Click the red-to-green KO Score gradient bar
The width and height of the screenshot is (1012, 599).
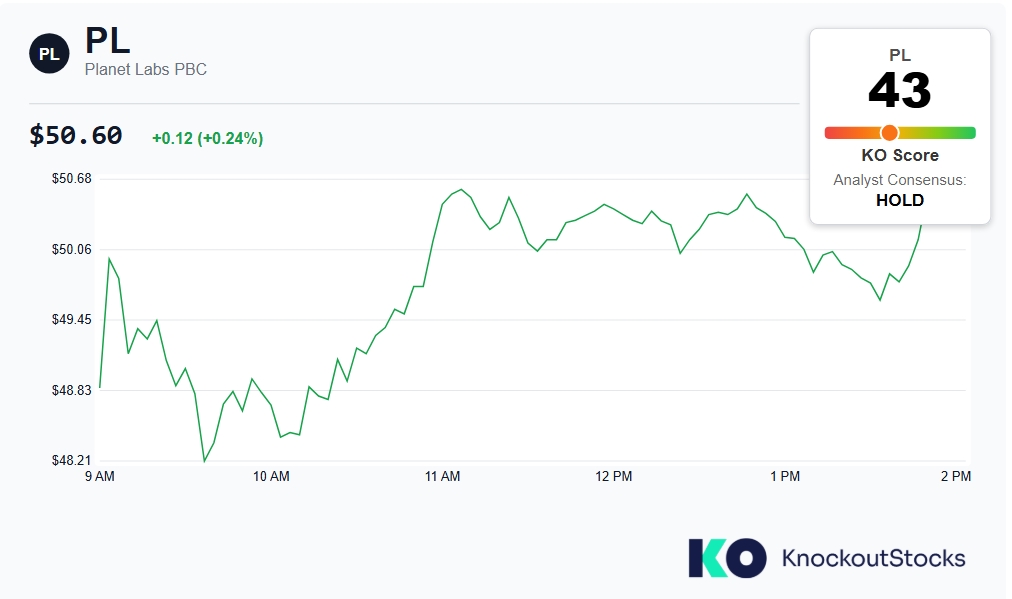900,133
